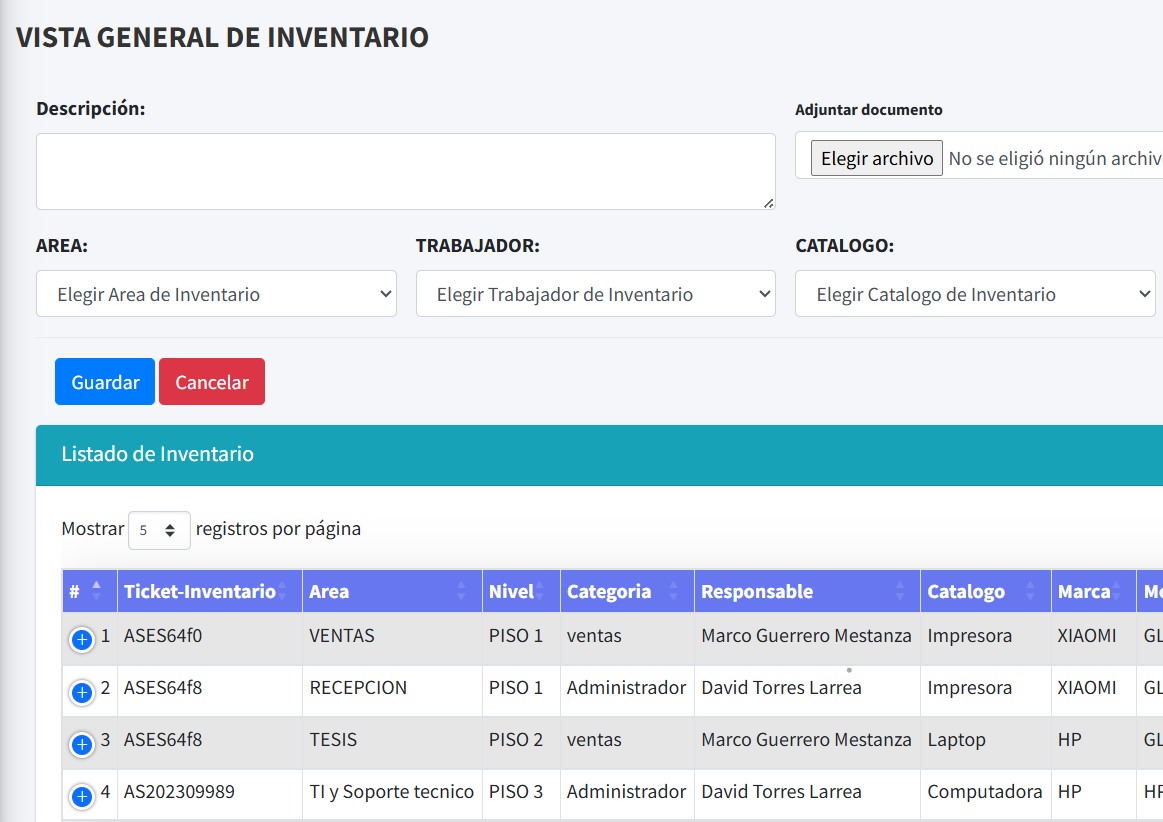Cancel the form with Cancelar
1163x822 pixels.
point(211,381)
